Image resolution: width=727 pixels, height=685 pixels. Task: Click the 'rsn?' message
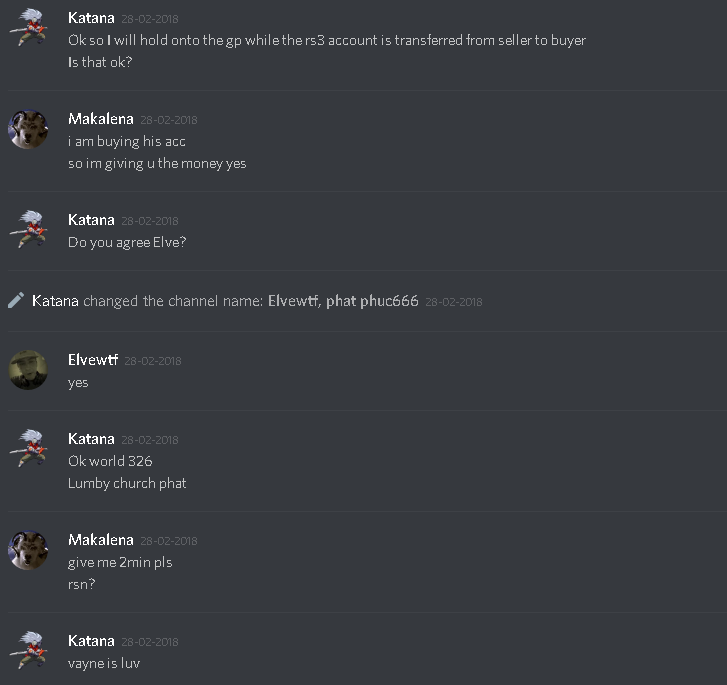point(82,584)
